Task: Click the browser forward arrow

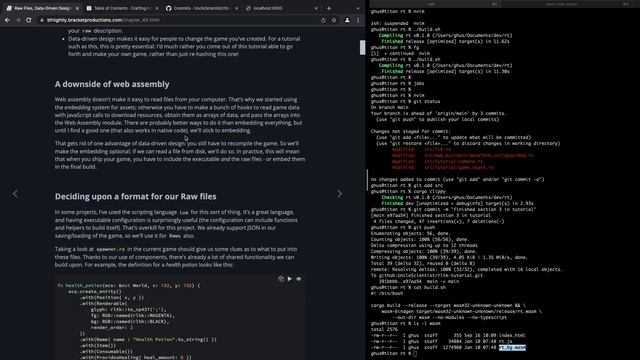Action: (x=18, y=20)
